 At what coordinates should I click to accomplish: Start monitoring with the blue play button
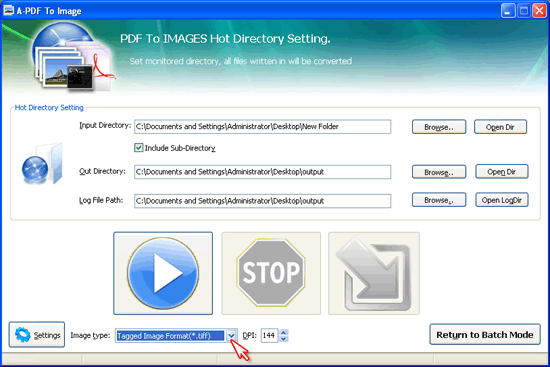pos(163,273)
